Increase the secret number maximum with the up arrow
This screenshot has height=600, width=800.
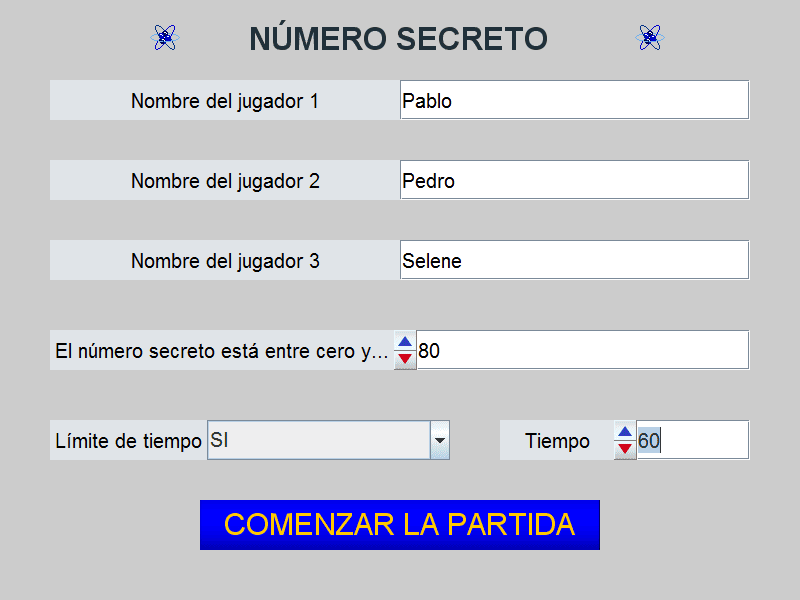pos(405,342)
